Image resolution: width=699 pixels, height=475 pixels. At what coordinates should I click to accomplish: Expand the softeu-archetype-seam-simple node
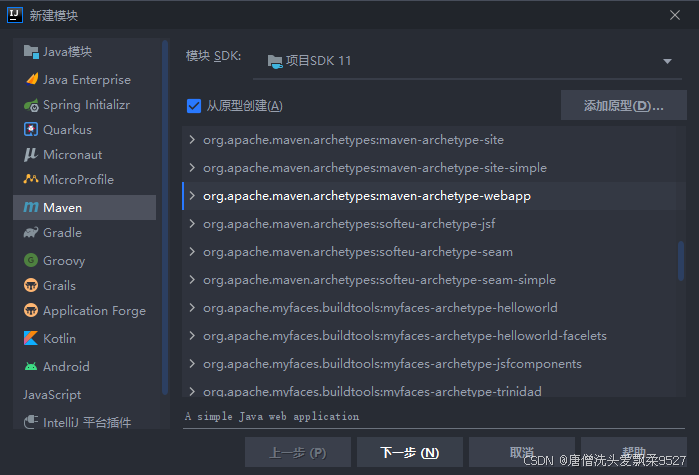click(x=192, y=279)
